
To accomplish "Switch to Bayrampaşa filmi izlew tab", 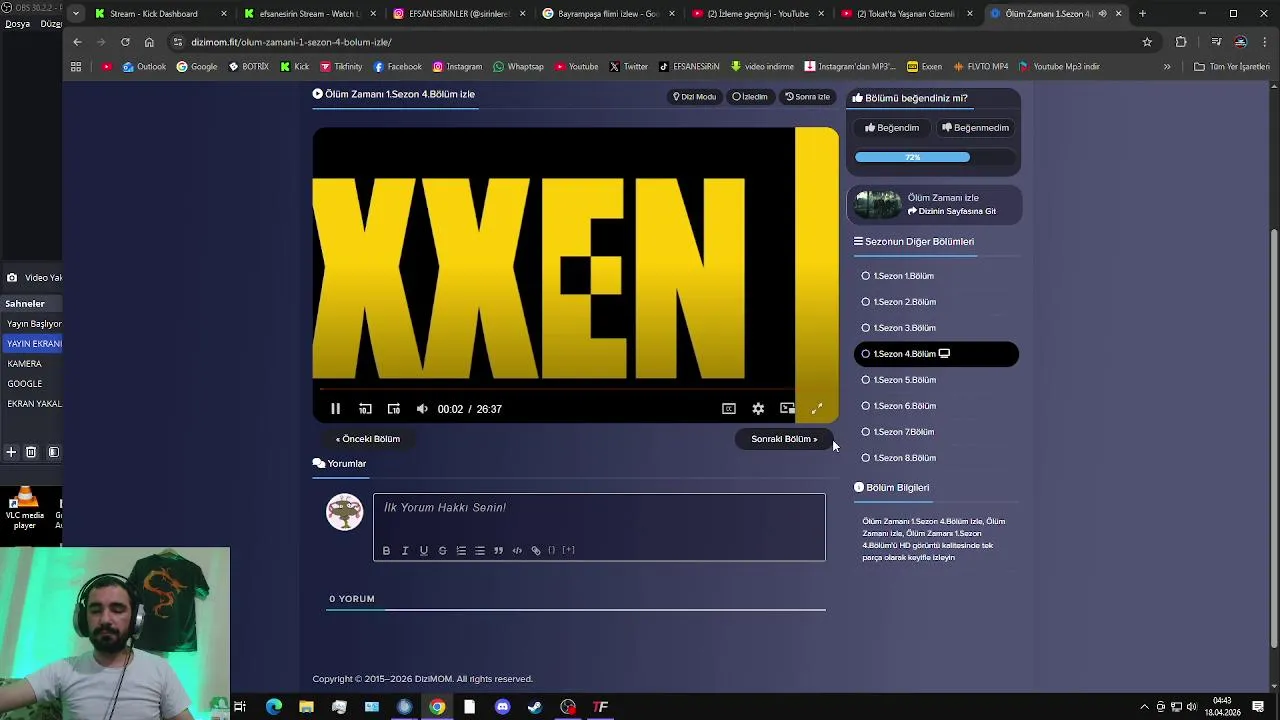I will pyautogui.click(x=608, y=14).
